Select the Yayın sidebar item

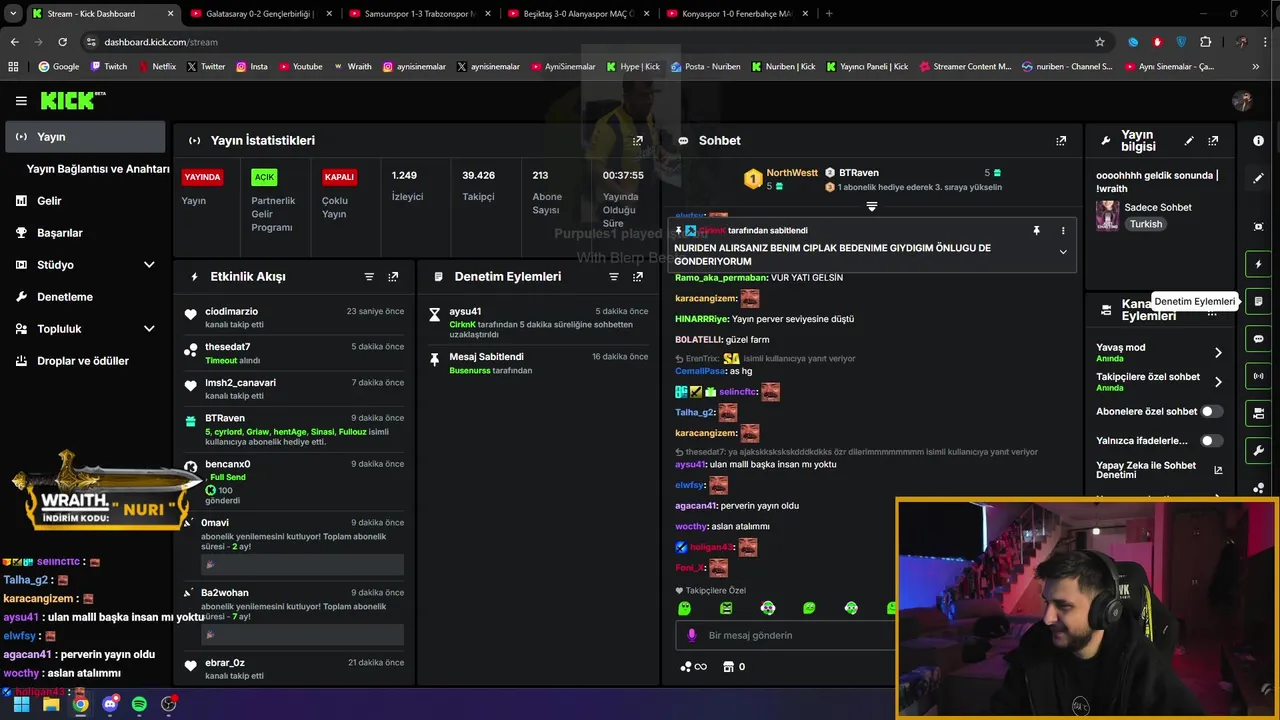pyautogui.click(x=85, y=137)
